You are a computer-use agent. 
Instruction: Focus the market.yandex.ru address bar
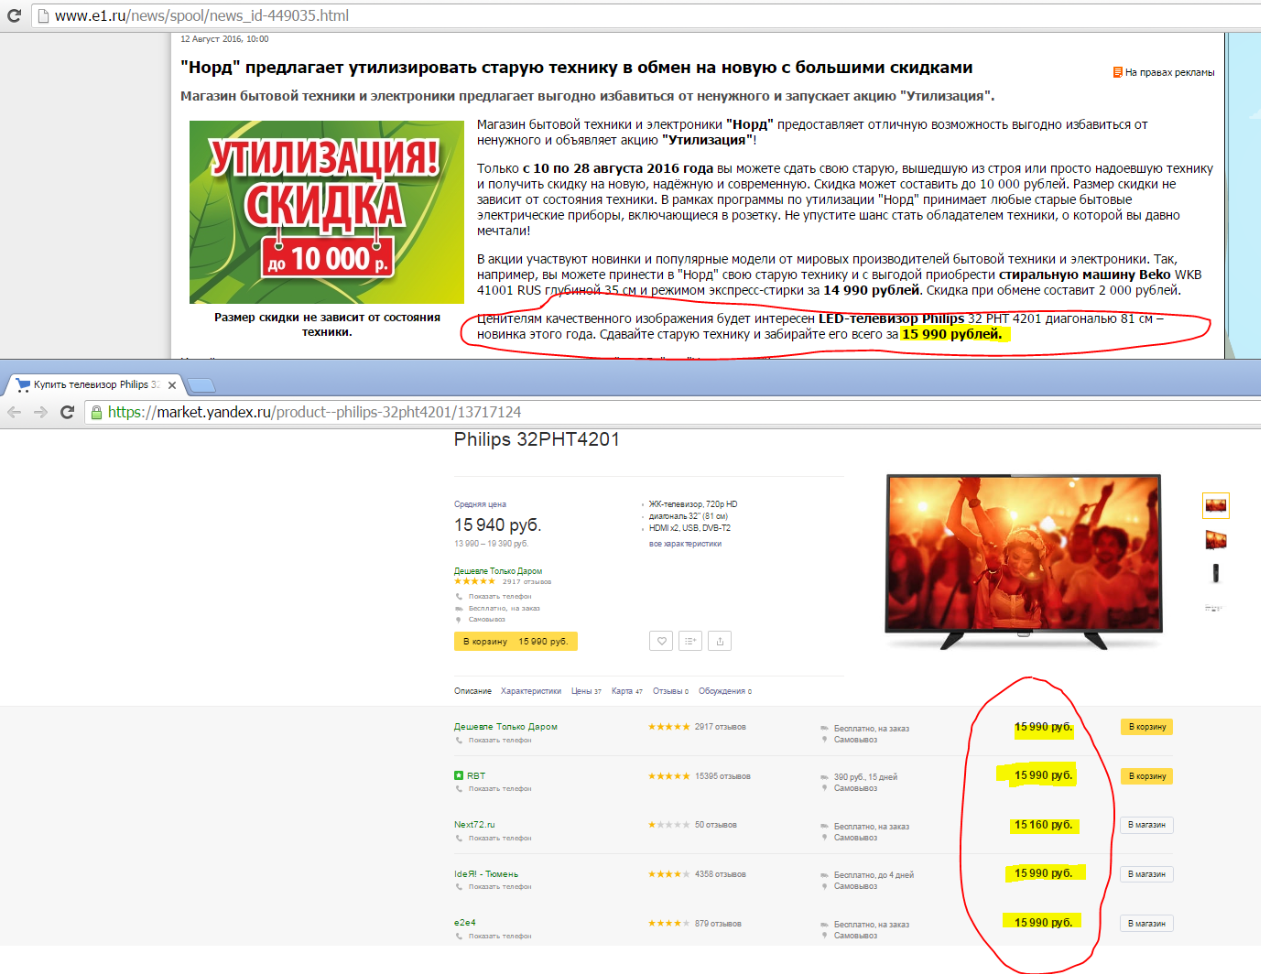[x=670, y=412]
